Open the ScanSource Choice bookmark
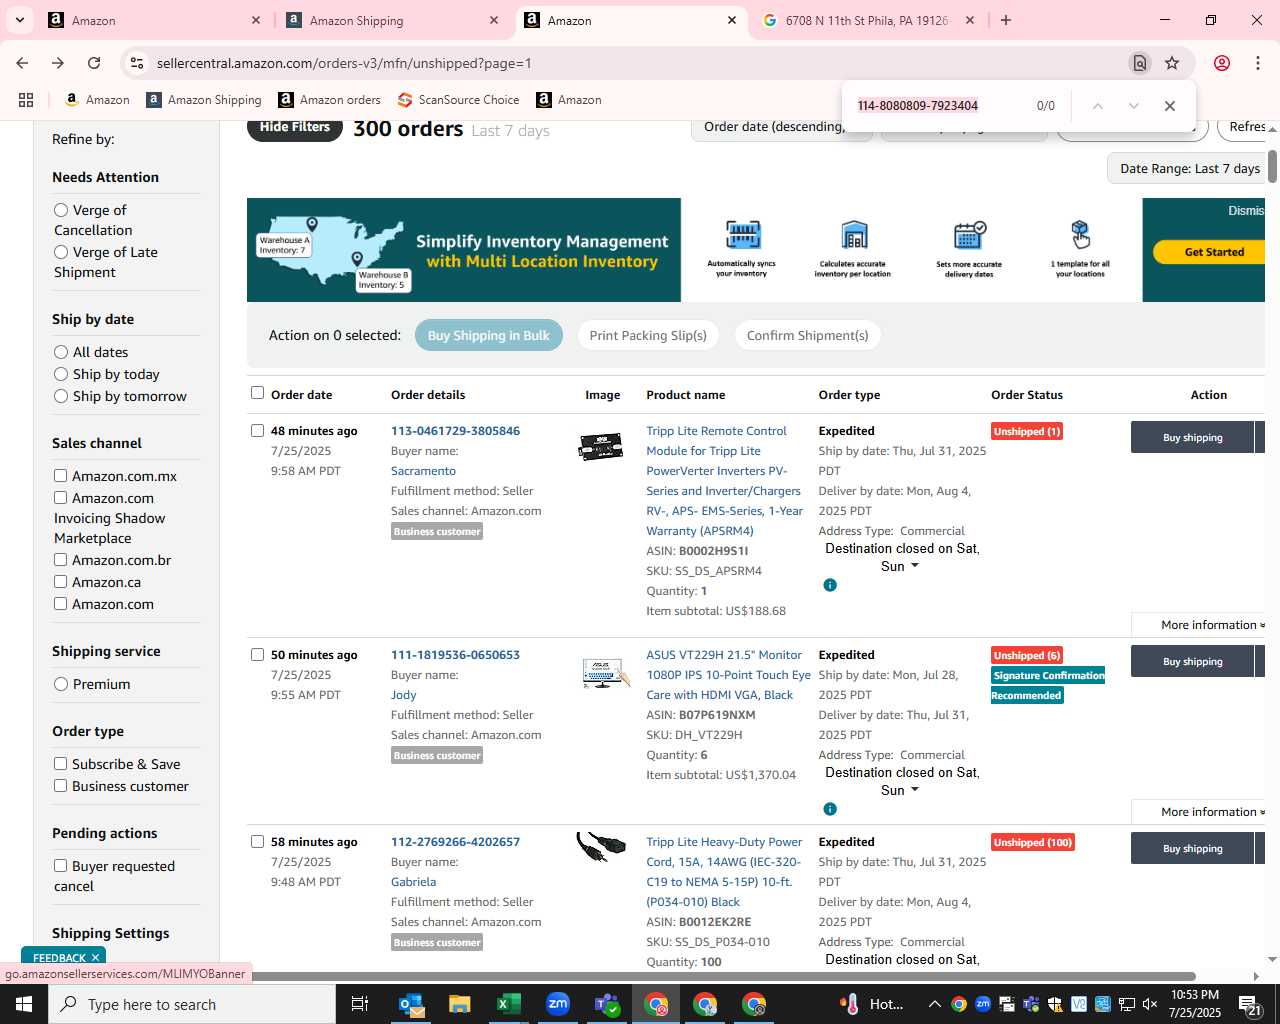Image resolution: width=1280 pixels, height=1024 pixels. pos(458,100)
